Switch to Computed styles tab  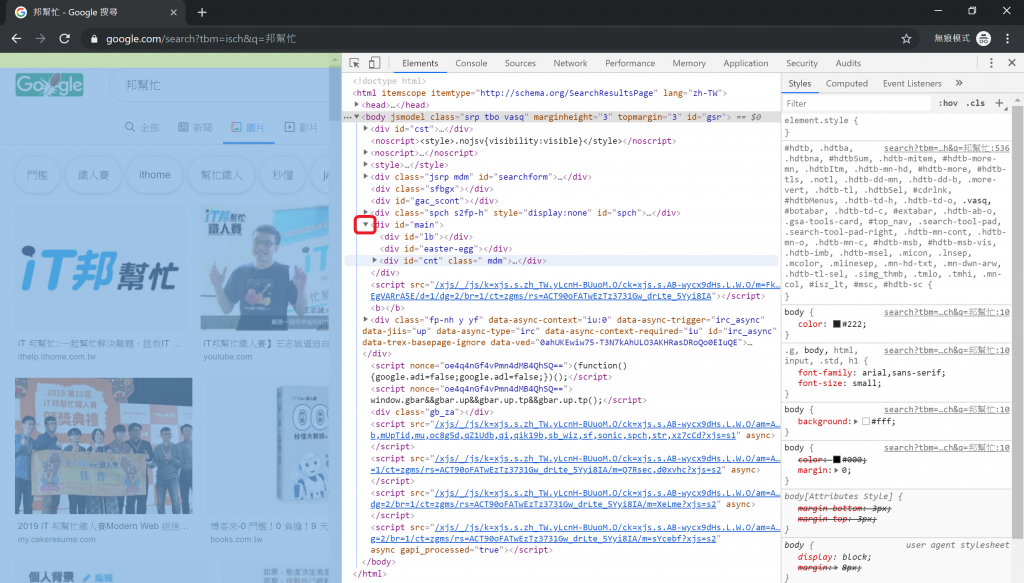click(x=846, y=84)
